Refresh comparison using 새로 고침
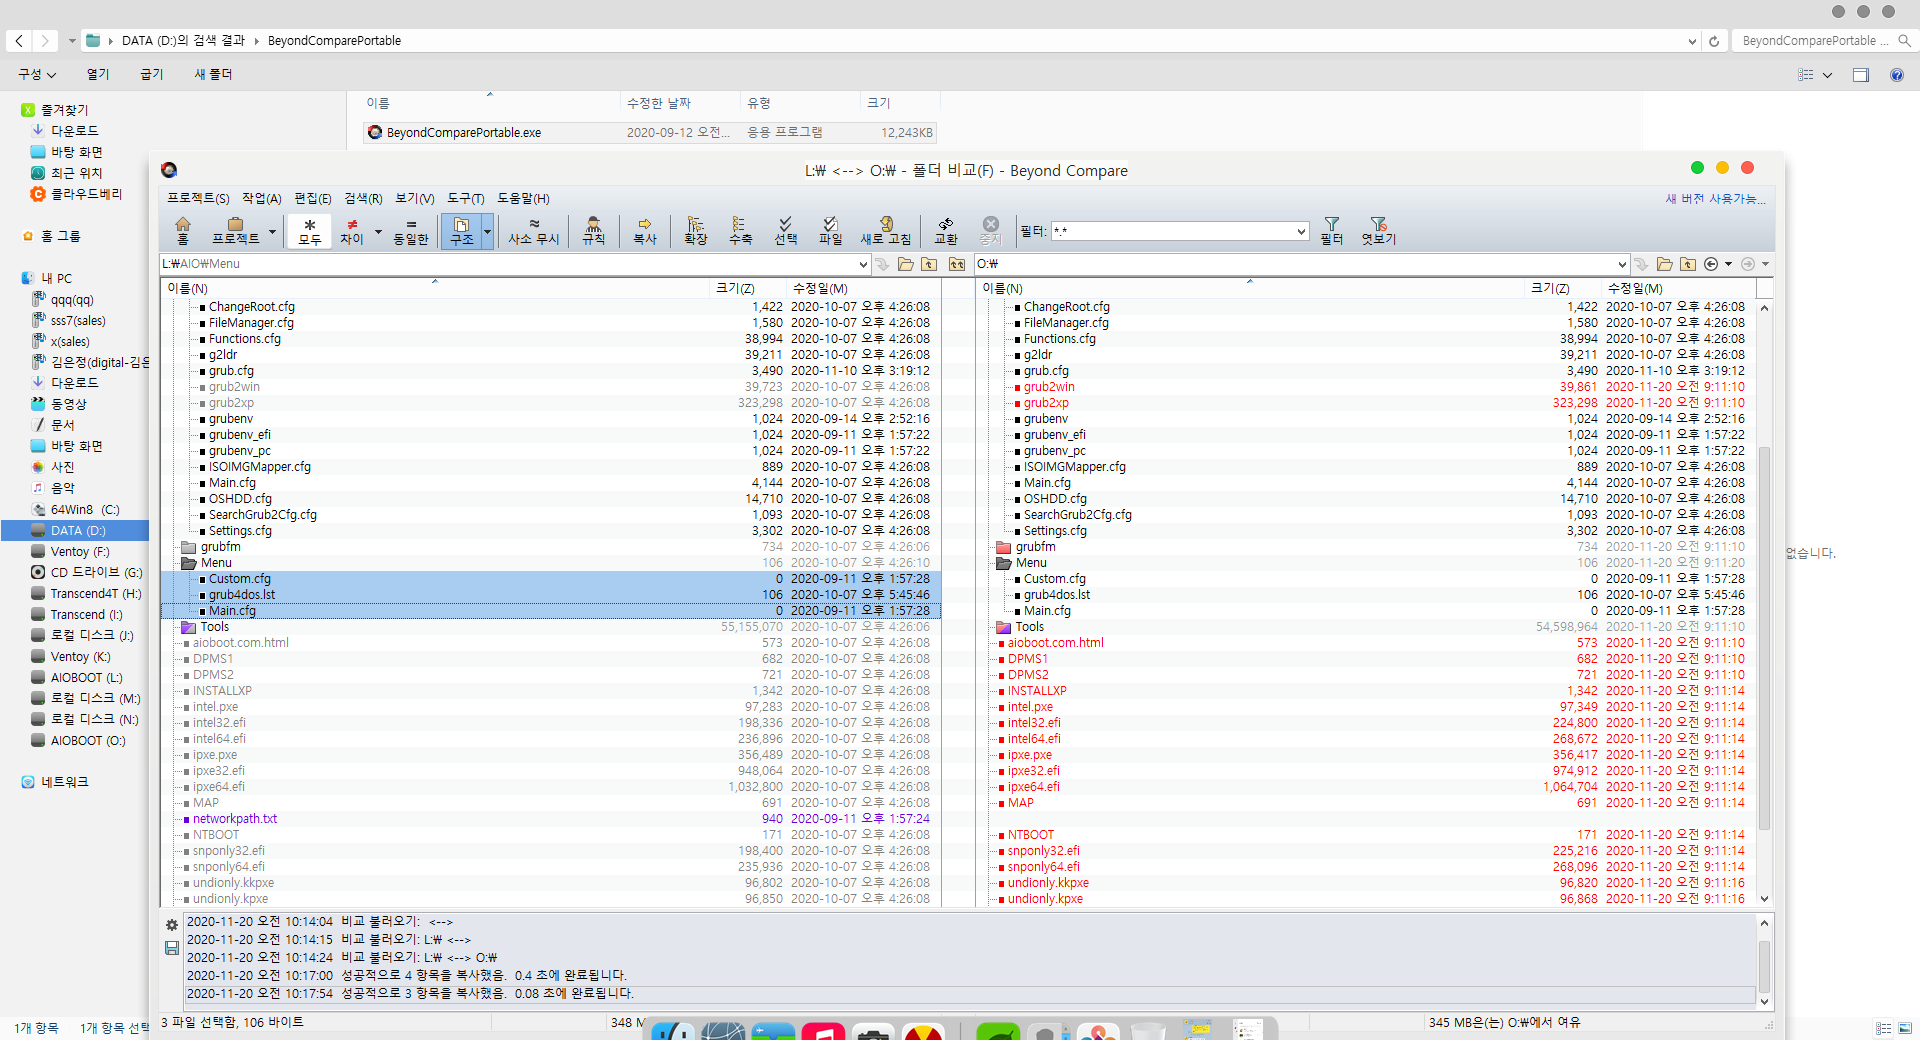This screenshot has width=1920, height=1040. 886,230
